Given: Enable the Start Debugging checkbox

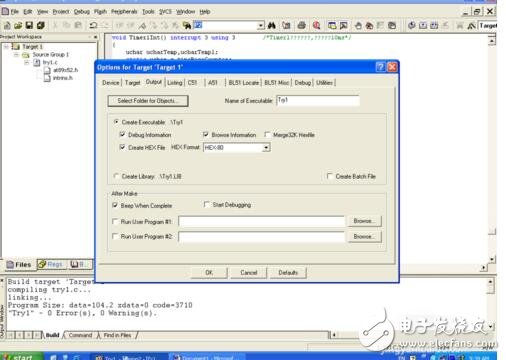Looking at the screenshot, I should [x=207, y=204].
